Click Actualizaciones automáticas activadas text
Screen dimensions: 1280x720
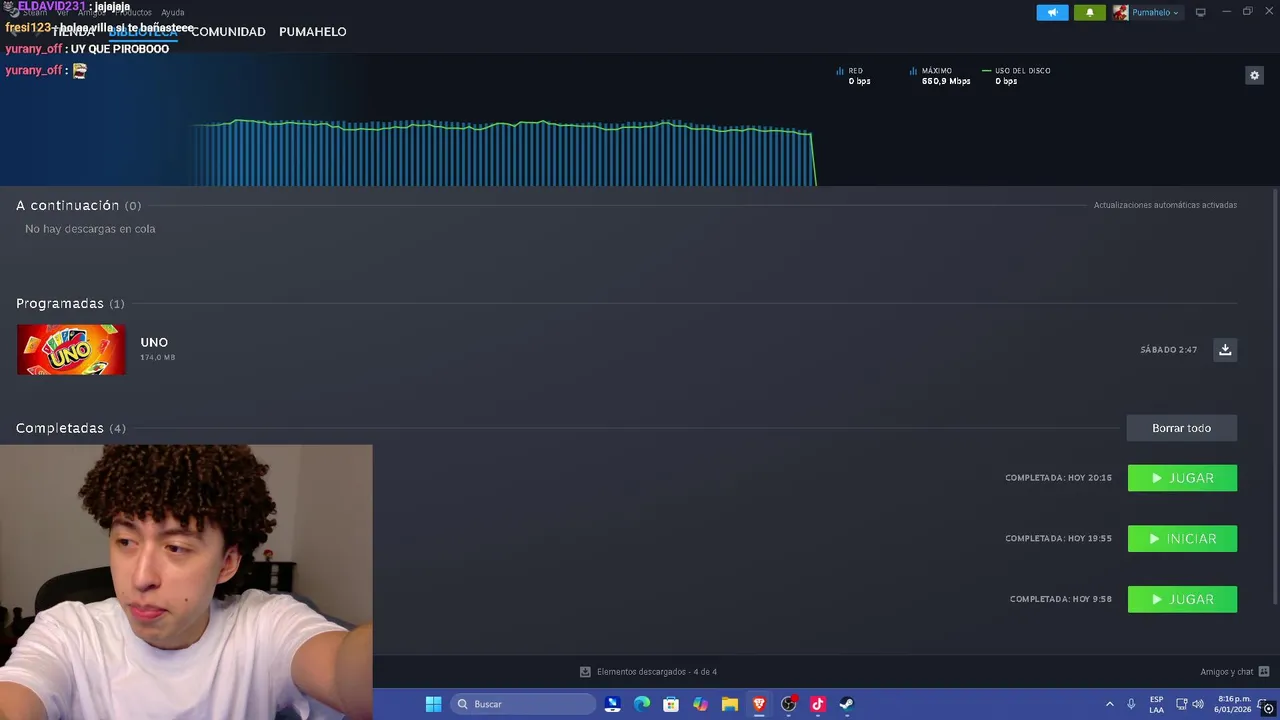[x=1165, y=205]
